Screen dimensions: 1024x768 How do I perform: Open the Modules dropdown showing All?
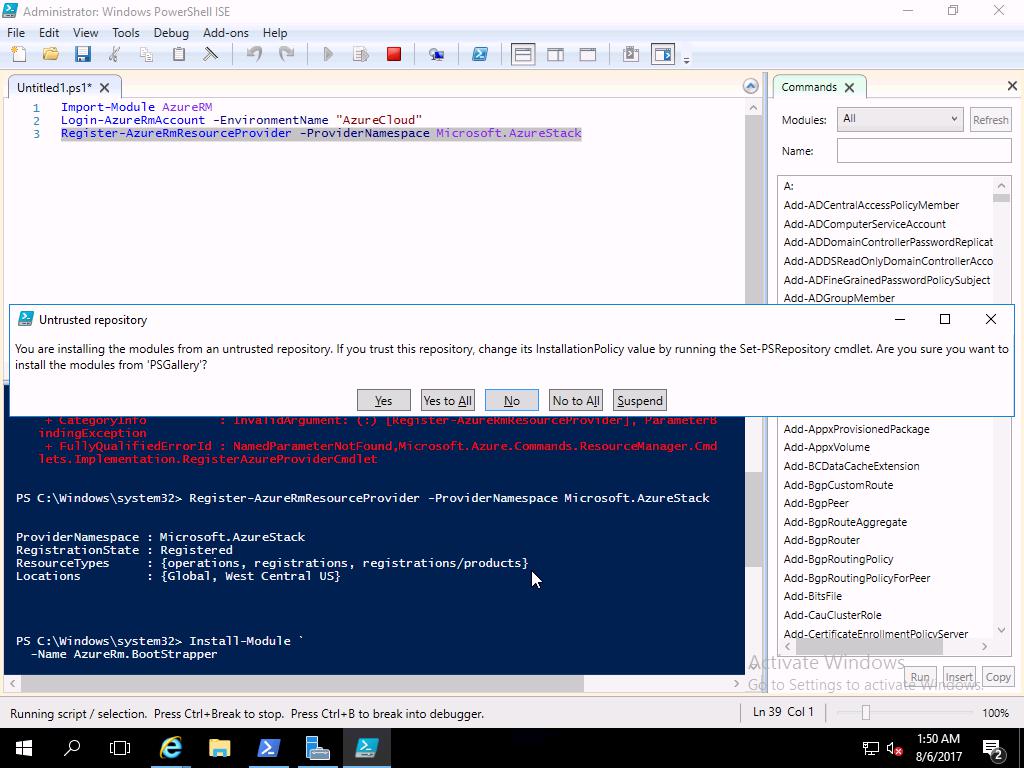(x=900, y=119)
